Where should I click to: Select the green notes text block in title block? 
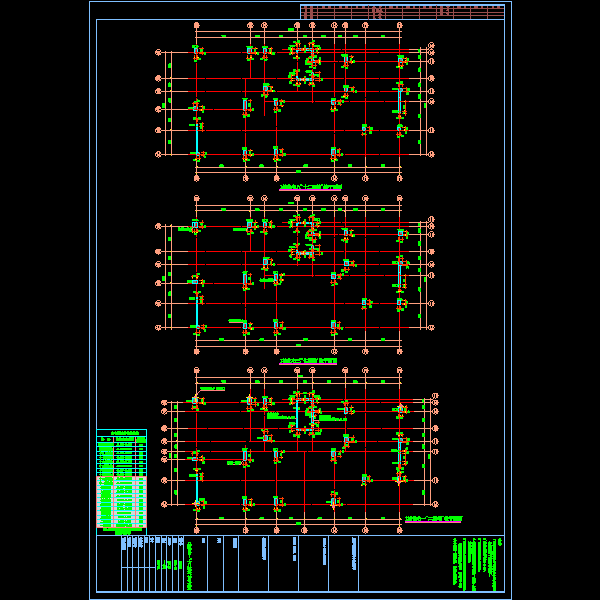(x=478, y=564)
